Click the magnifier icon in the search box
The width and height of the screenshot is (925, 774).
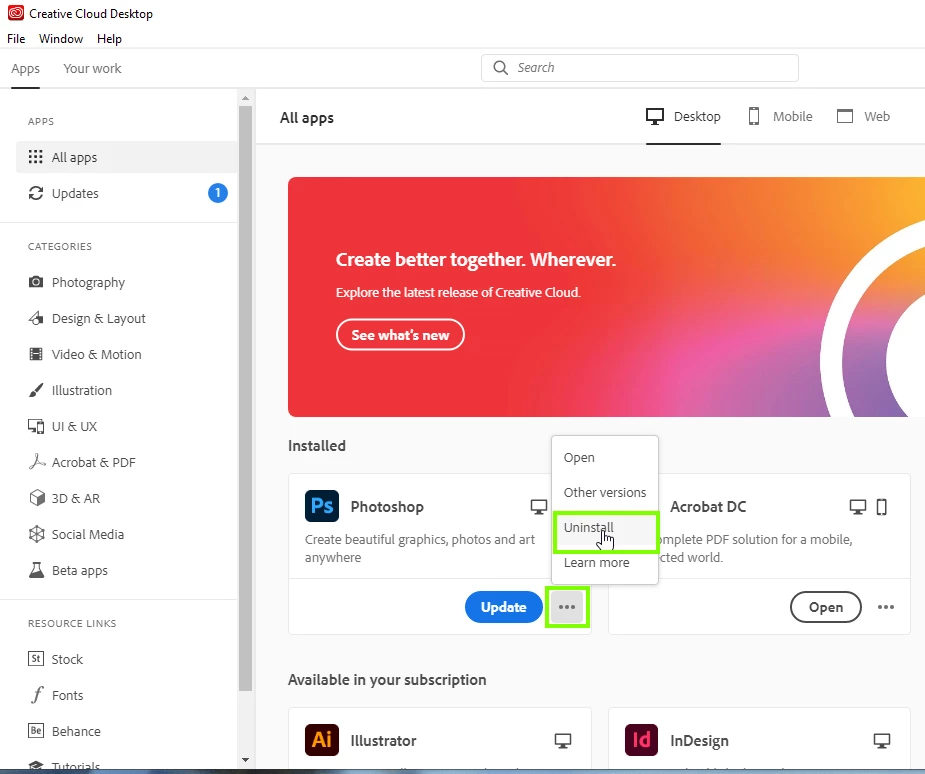(x=500, y=68)
